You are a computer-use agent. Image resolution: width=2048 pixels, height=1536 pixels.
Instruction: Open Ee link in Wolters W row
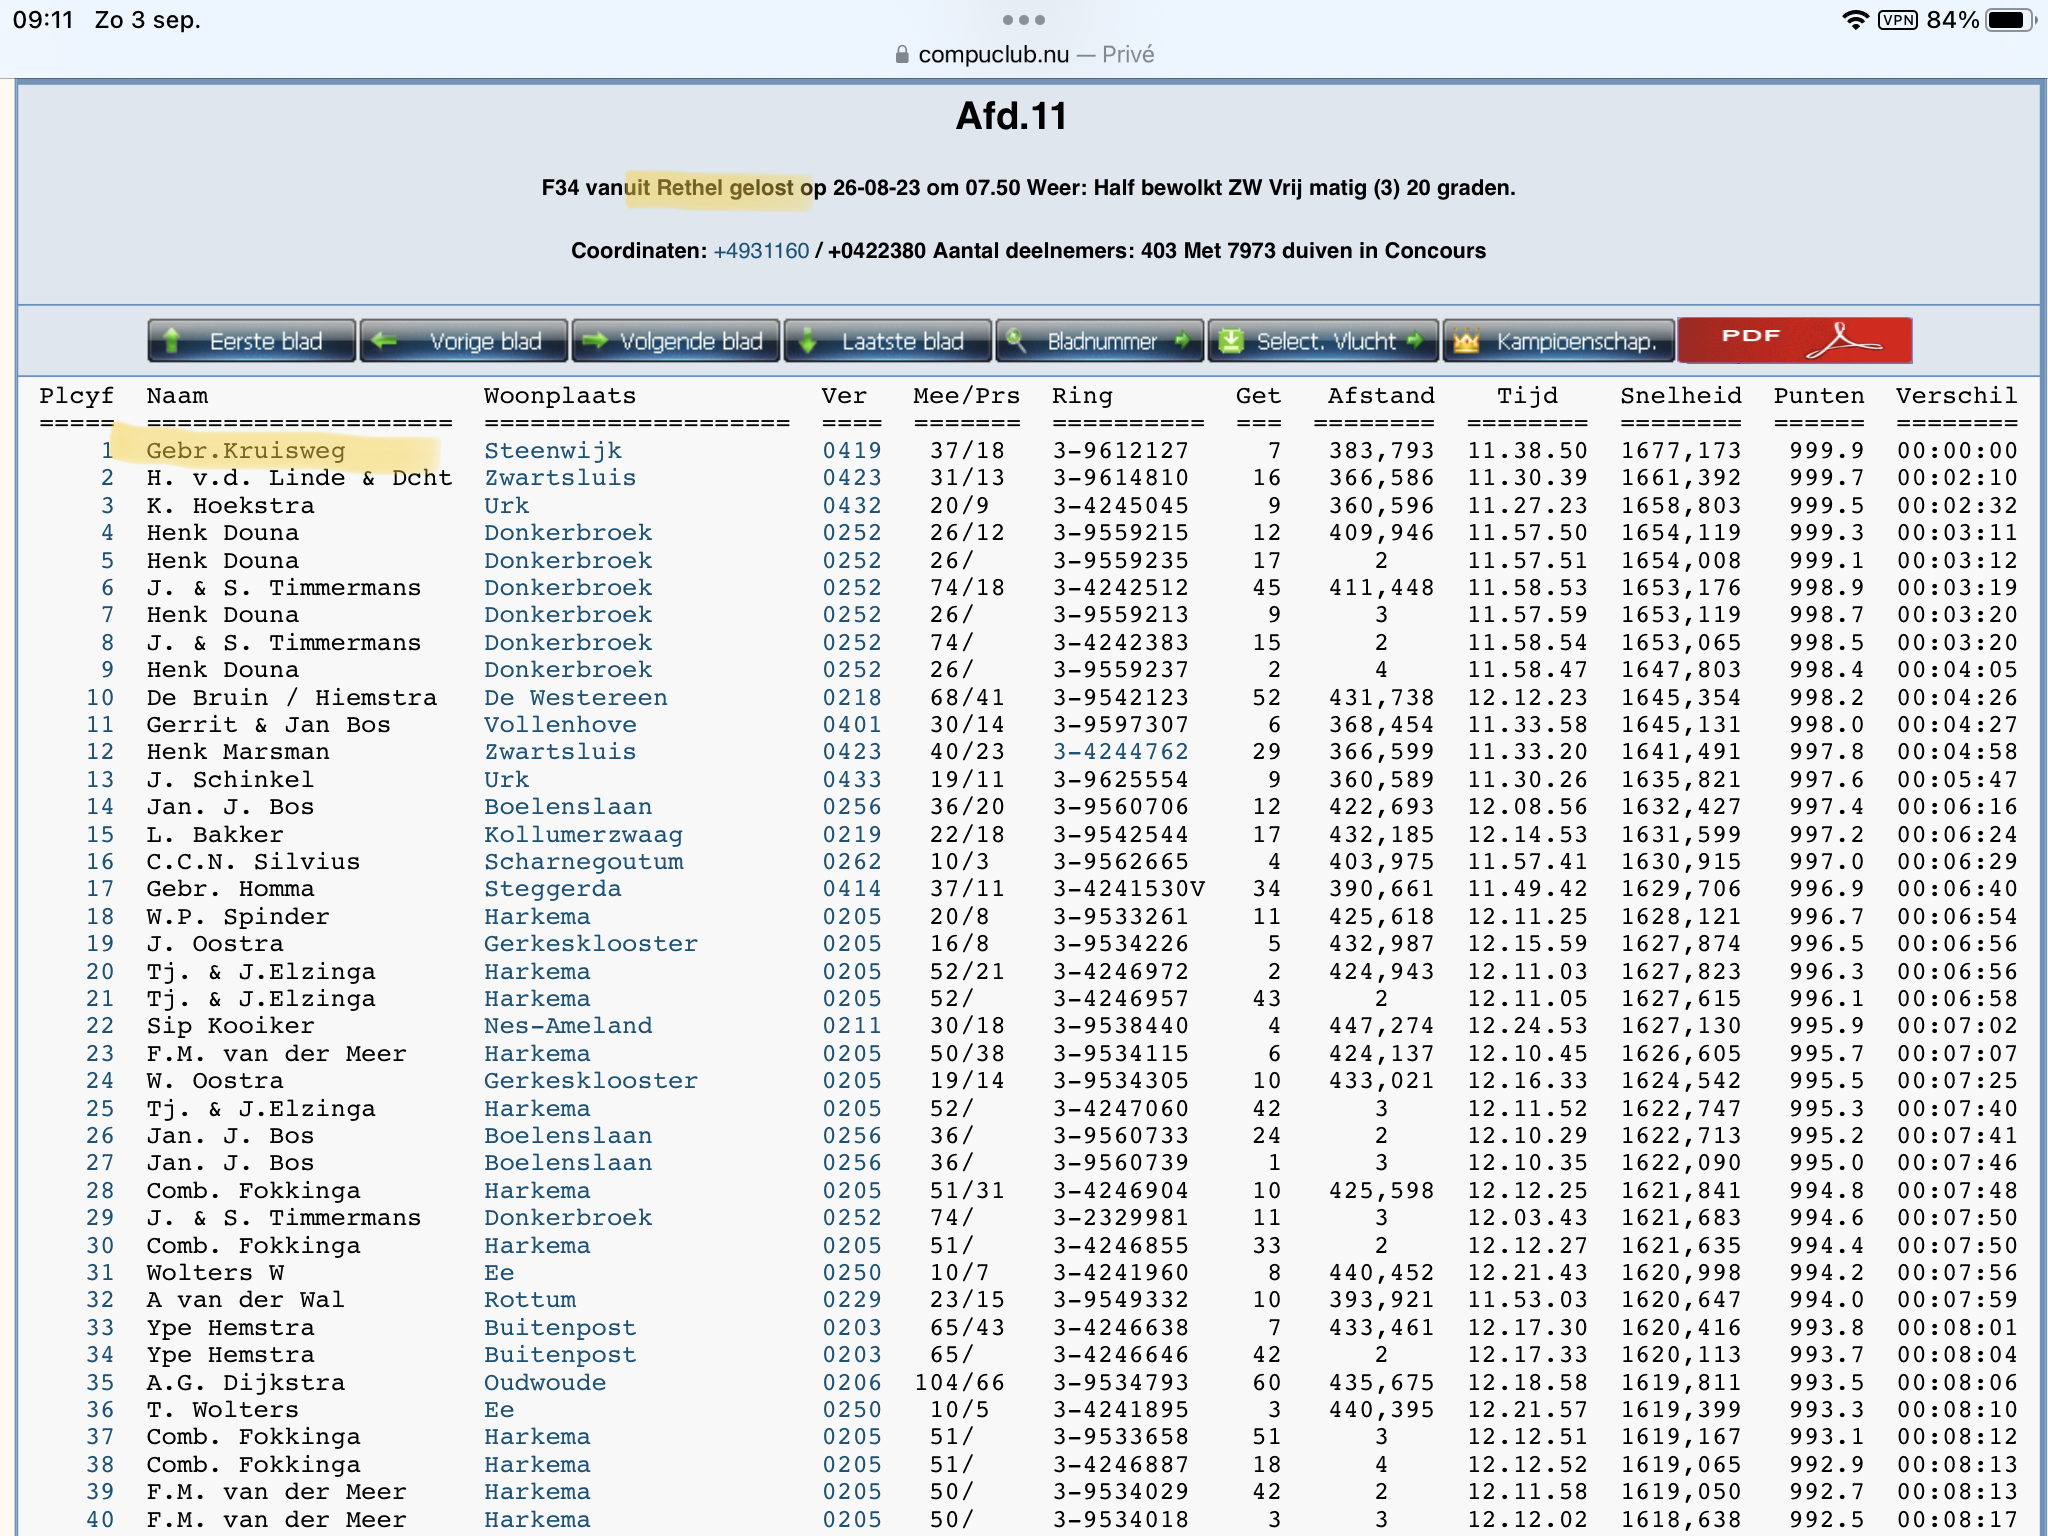coord(499,1273)
